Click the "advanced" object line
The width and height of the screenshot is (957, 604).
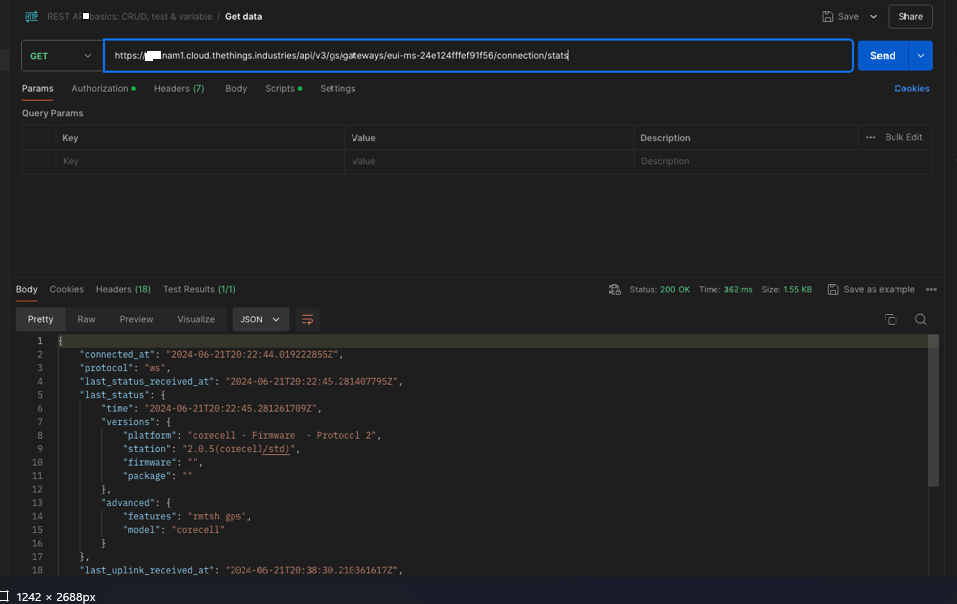click(136, 503)
